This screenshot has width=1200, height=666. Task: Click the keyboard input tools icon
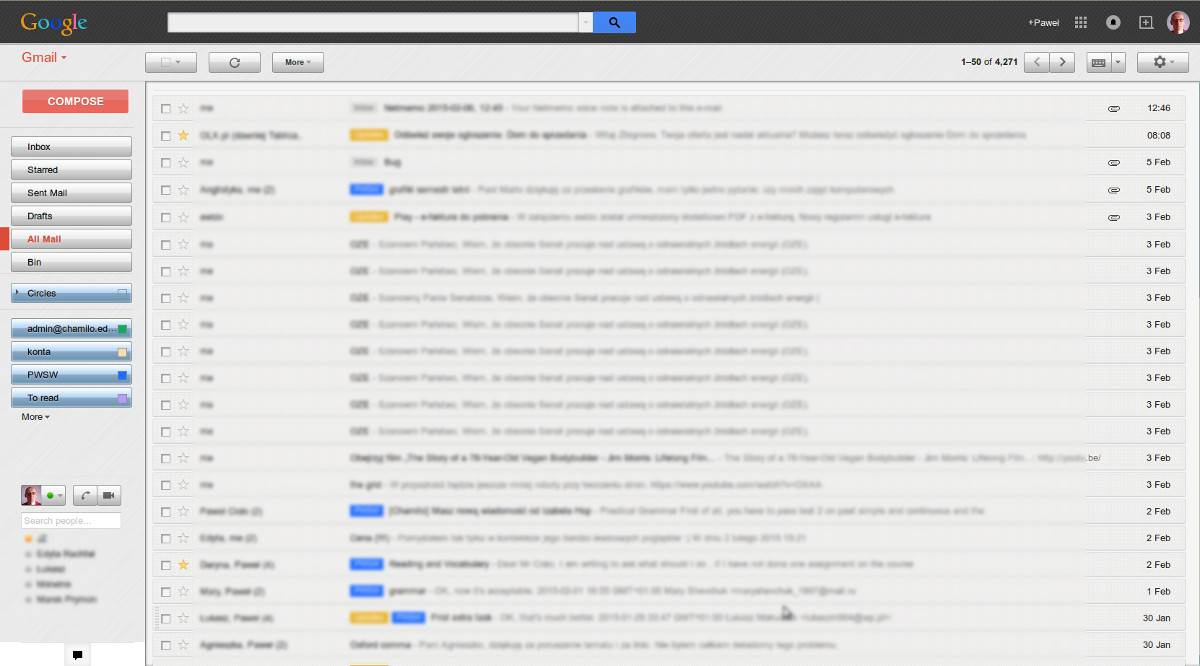click(1099, 62)
